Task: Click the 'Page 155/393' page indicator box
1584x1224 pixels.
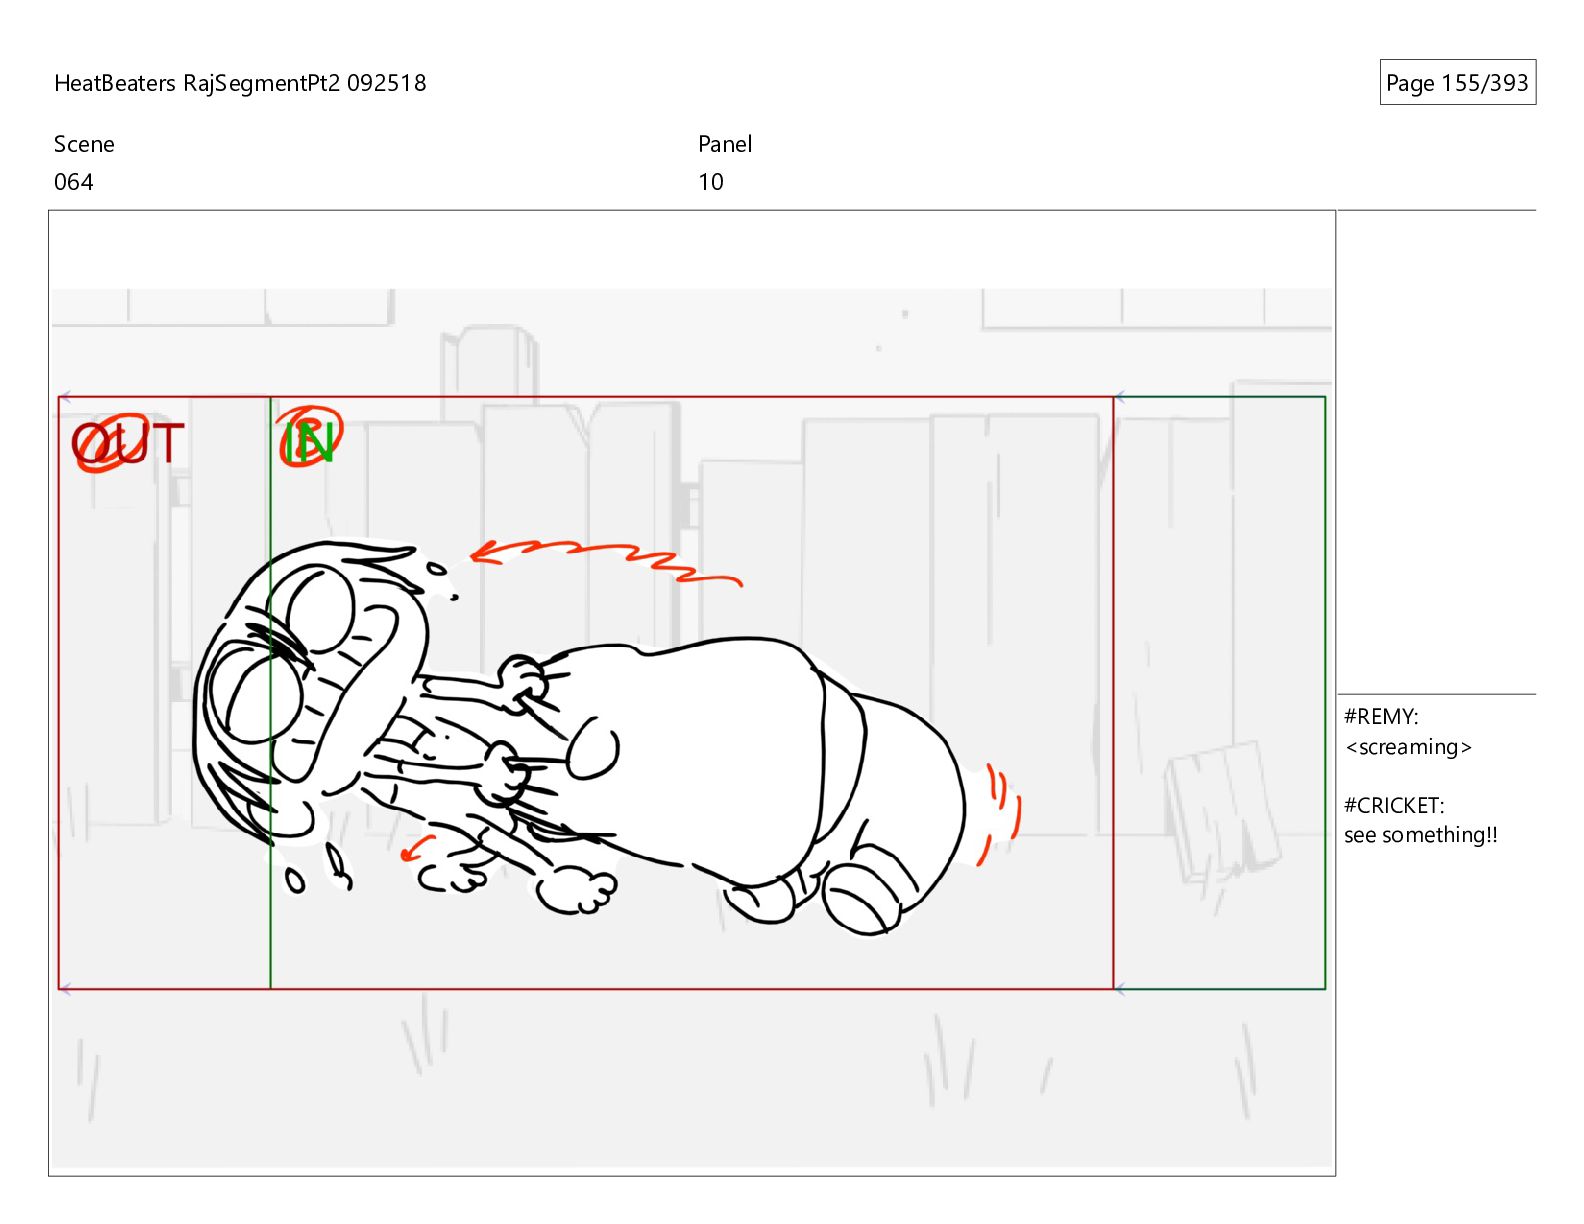Action: pos(1457,83)
